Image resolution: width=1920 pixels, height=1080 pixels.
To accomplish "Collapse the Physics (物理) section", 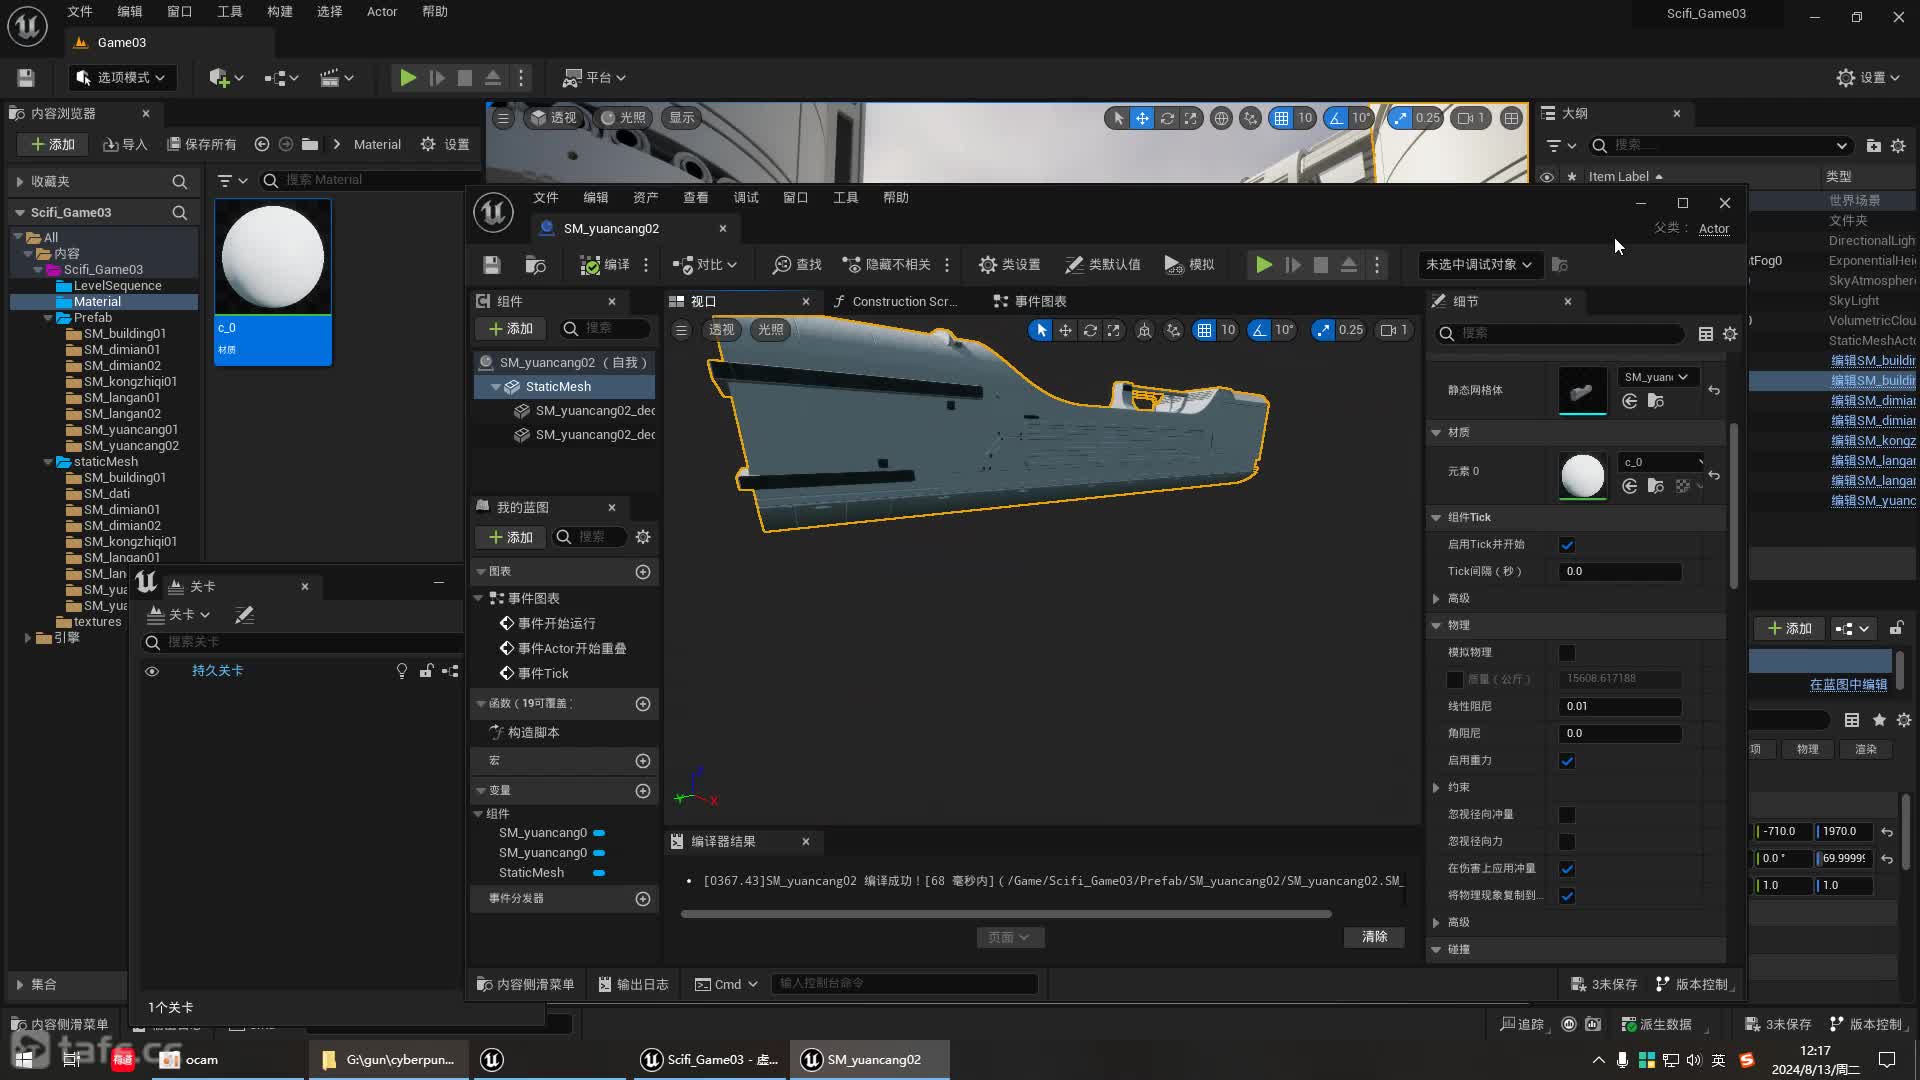I will click(1436, 625).
